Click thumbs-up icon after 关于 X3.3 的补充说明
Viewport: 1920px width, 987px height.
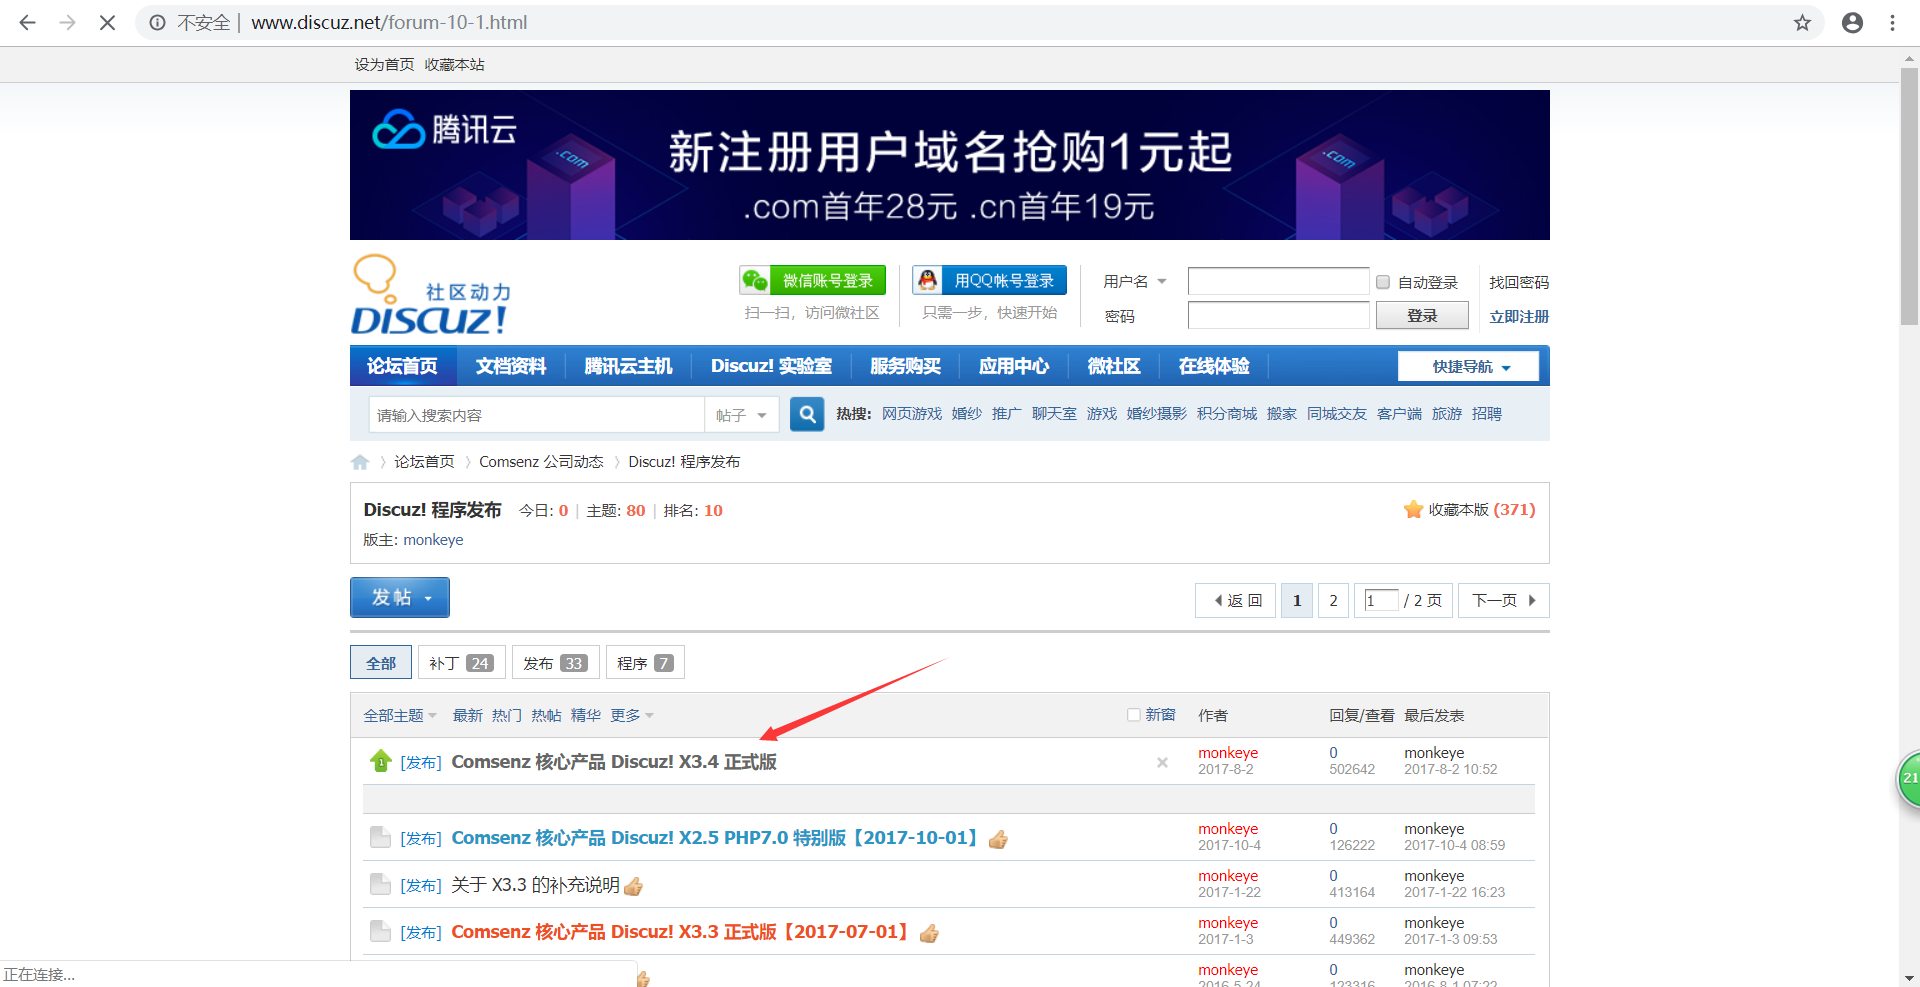click(x=633, y=886)
